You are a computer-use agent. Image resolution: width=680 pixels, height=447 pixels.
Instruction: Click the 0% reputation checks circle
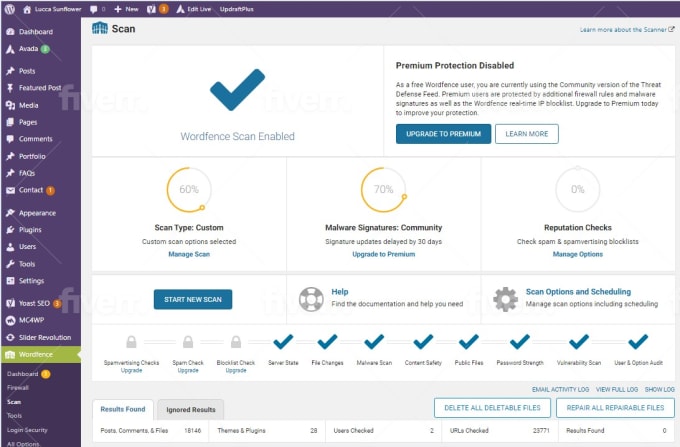pyautogui.click(x=578, y=189)
